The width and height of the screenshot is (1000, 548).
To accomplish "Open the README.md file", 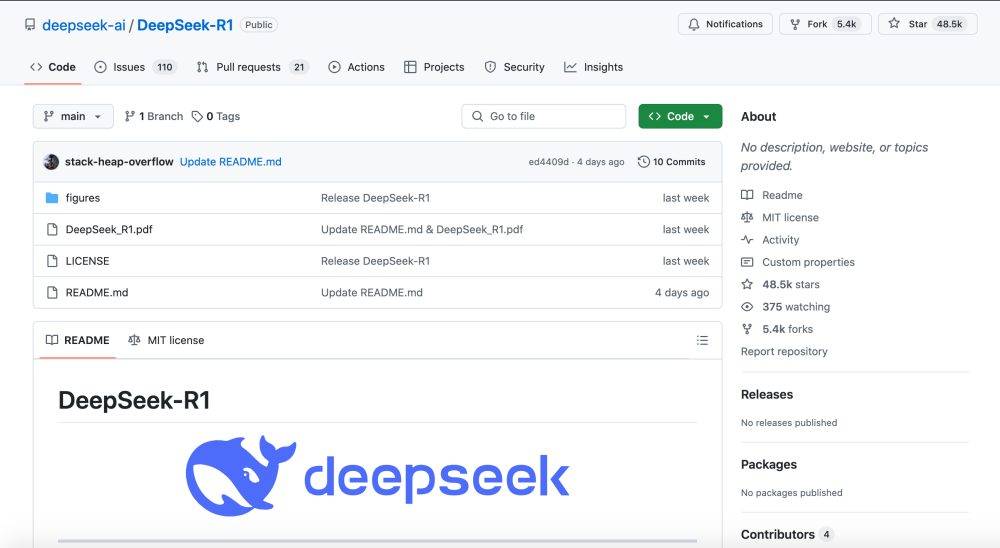I will click(97, 292).
